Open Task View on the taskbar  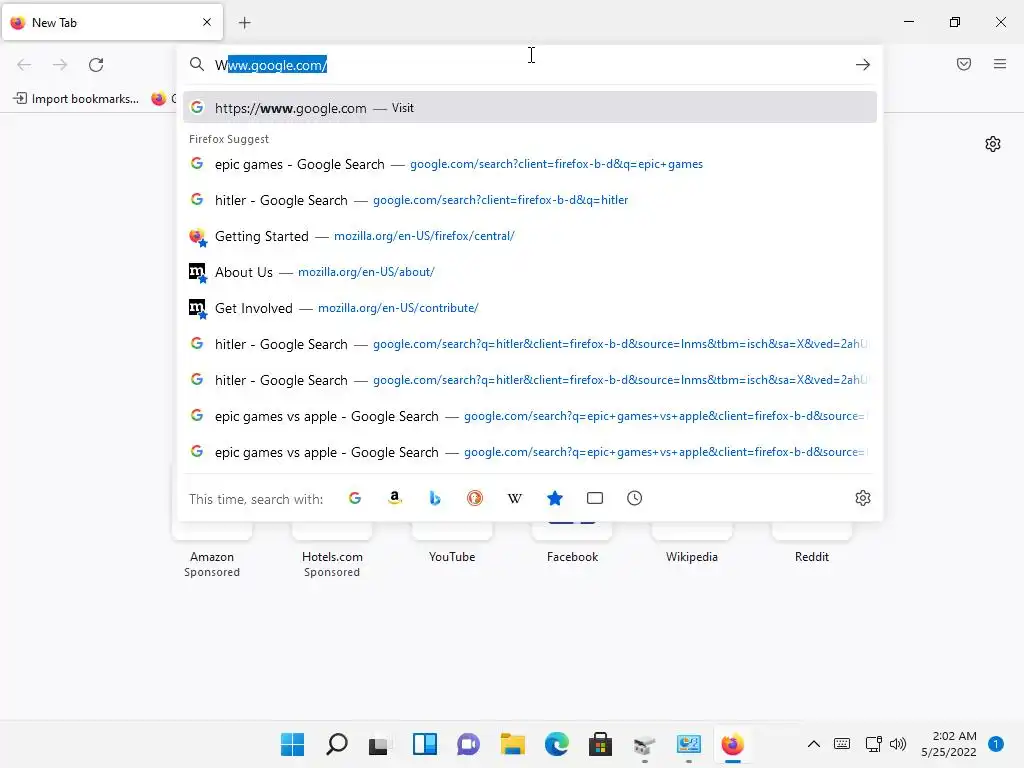point(380,744)
